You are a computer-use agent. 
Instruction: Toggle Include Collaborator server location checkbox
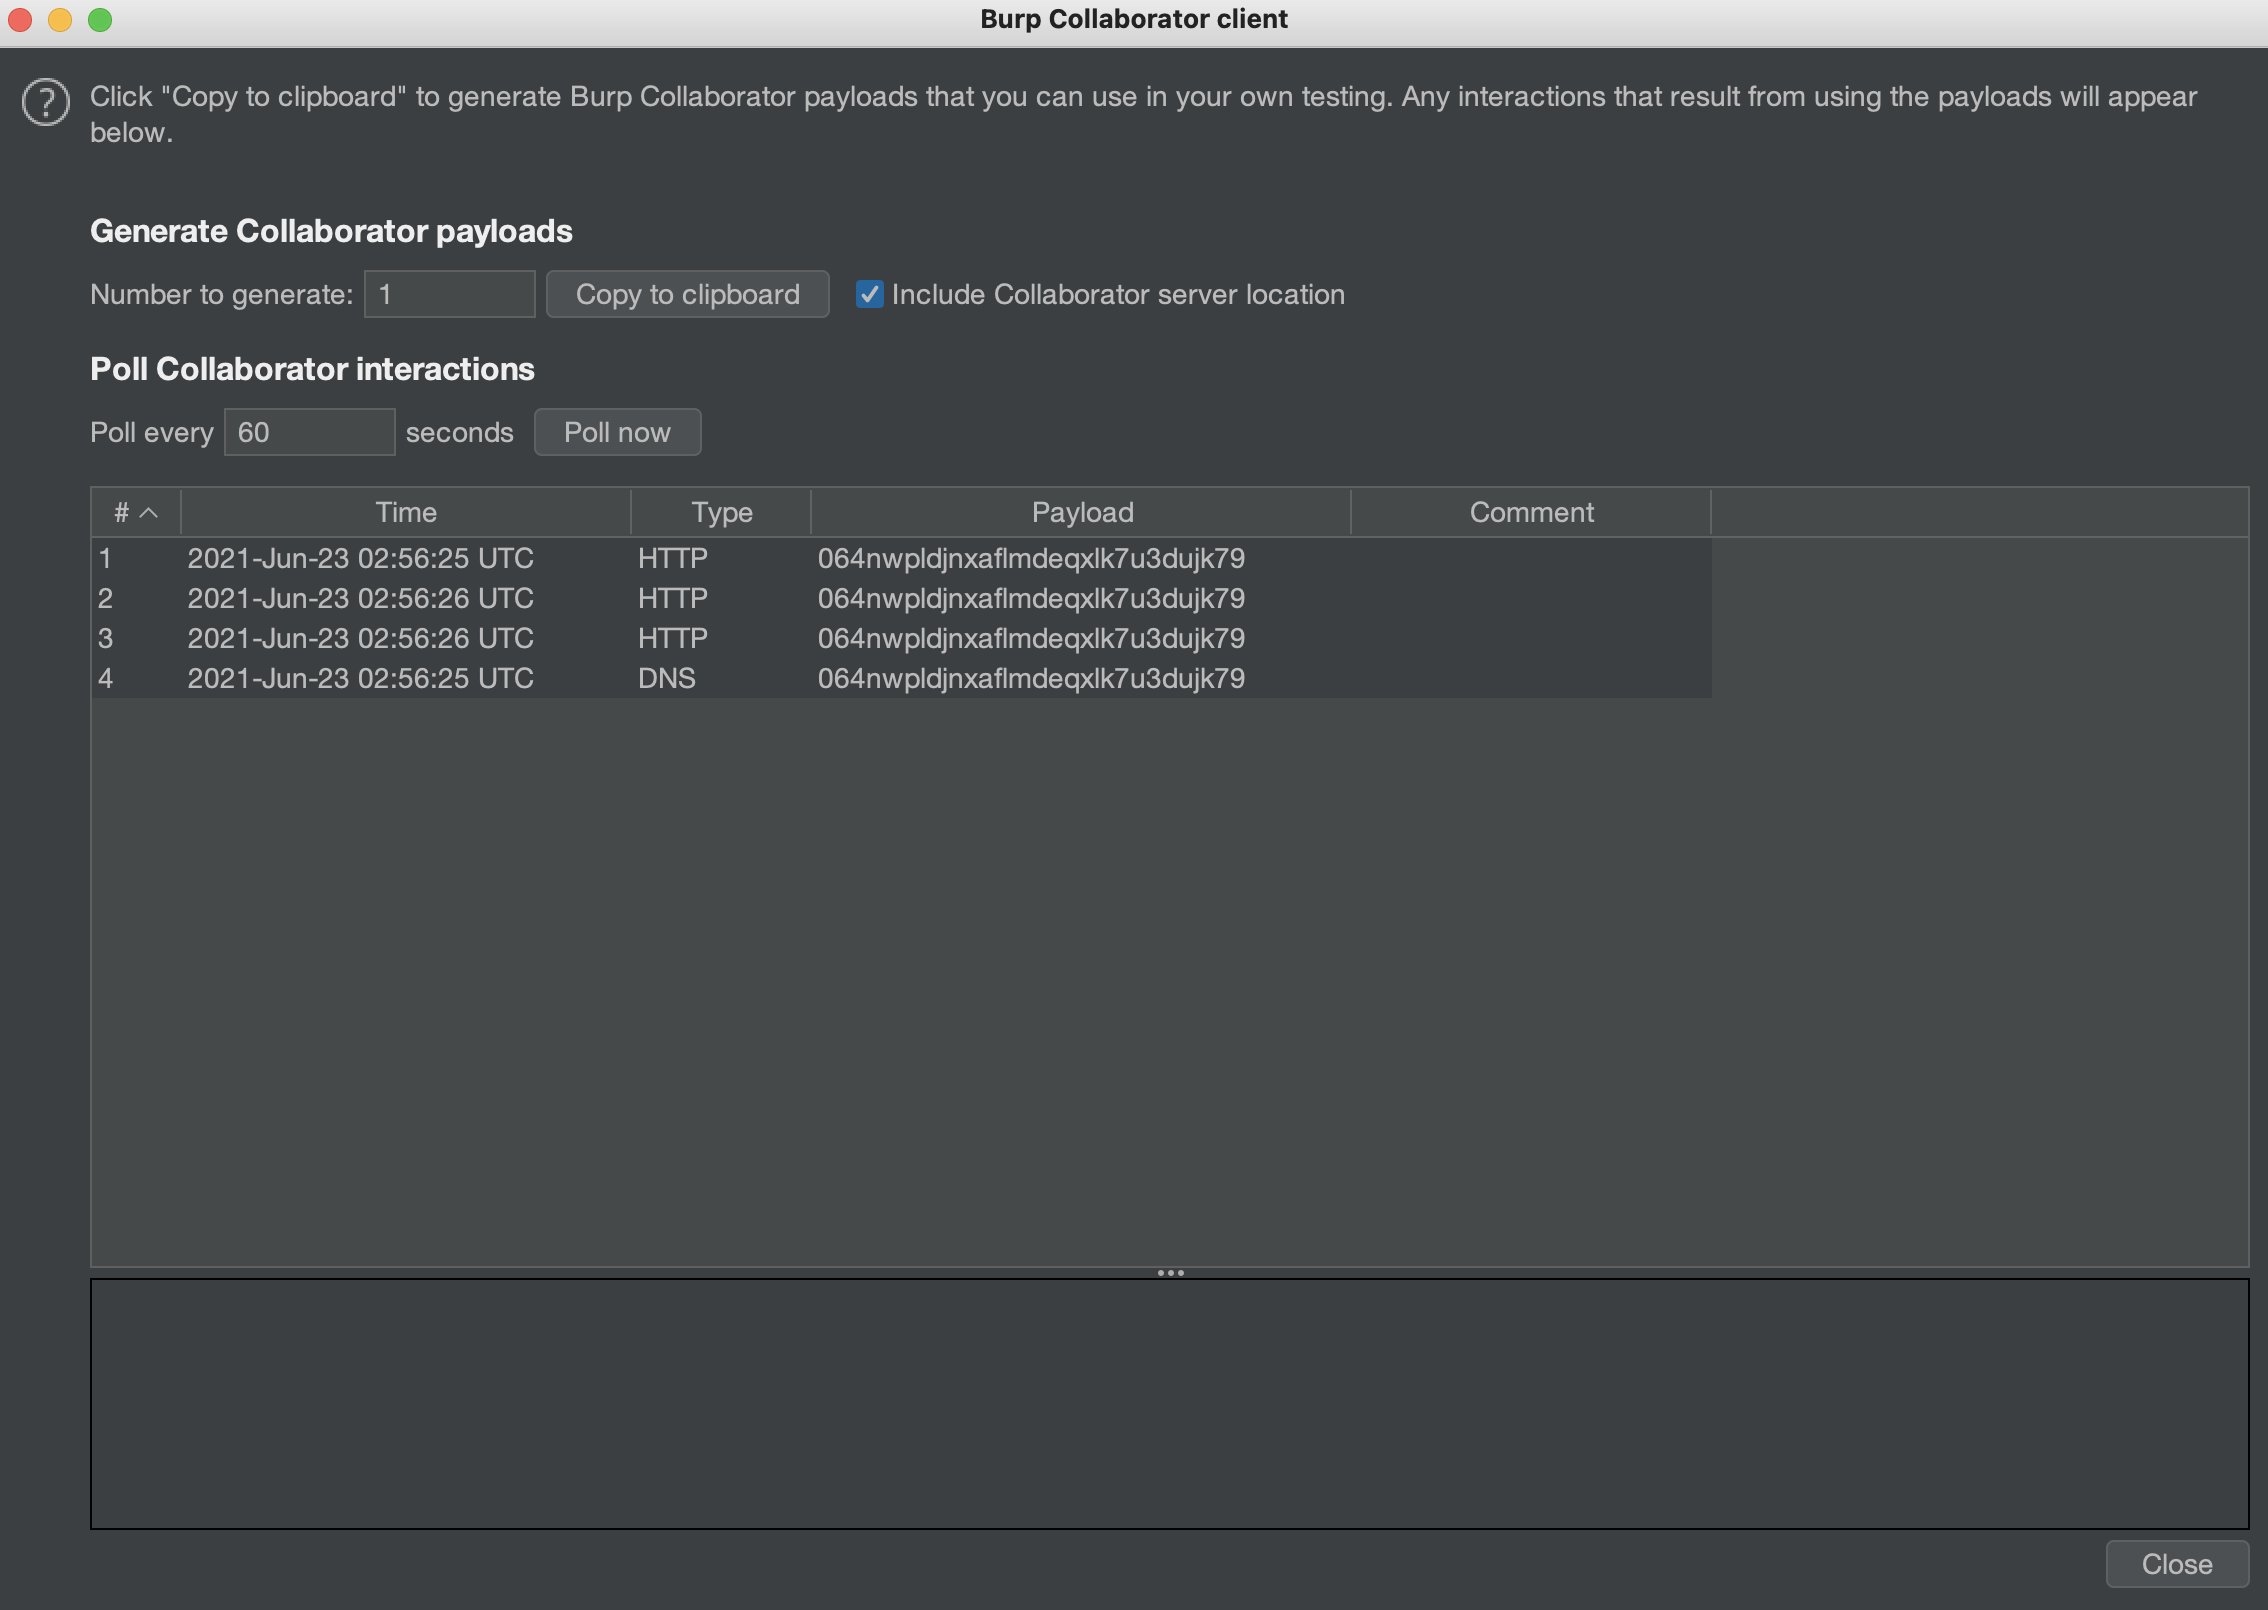pyautogui.click(x=869, y=294)
